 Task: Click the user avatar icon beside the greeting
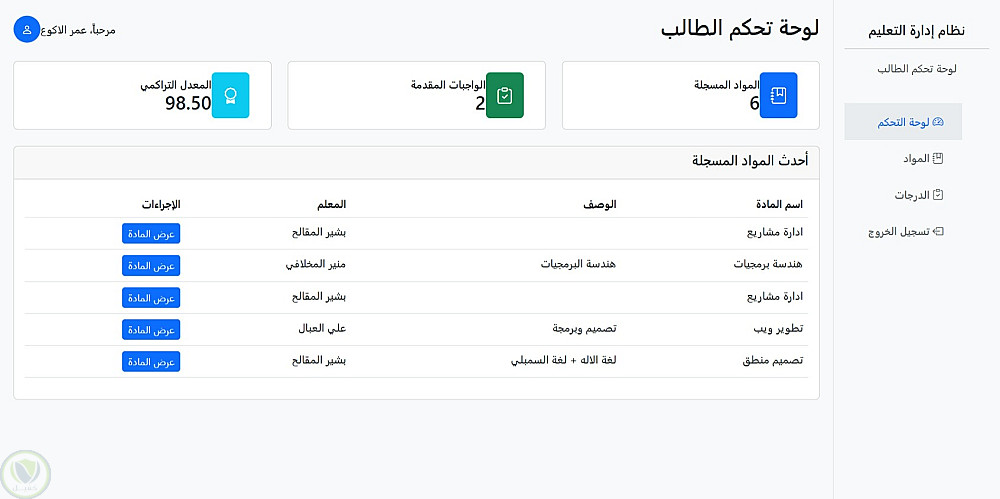point(27,29)
